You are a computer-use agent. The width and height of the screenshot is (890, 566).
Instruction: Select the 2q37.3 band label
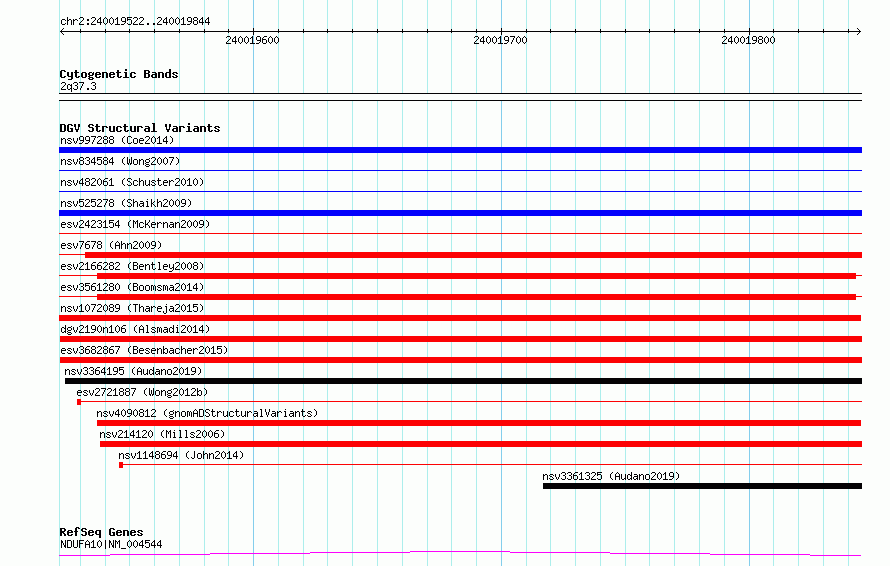point(78,86)
